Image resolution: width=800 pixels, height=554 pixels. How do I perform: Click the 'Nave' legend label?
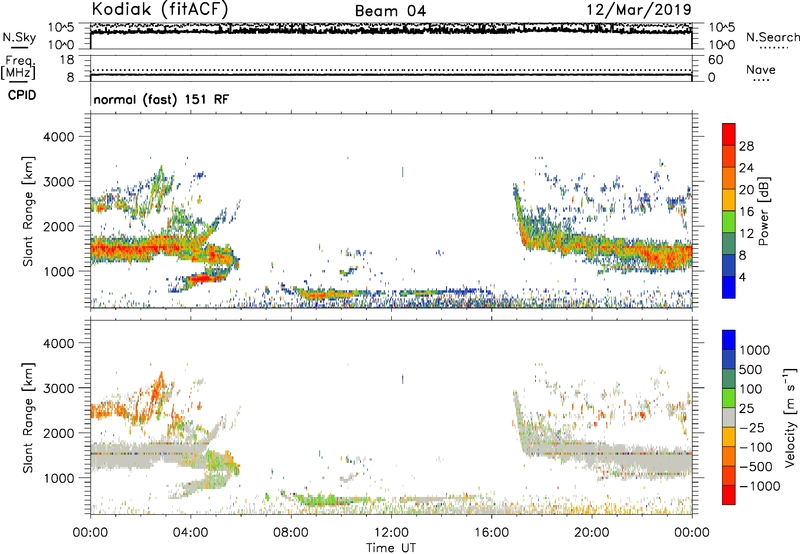pyautogui.click(x=761, y=69)
